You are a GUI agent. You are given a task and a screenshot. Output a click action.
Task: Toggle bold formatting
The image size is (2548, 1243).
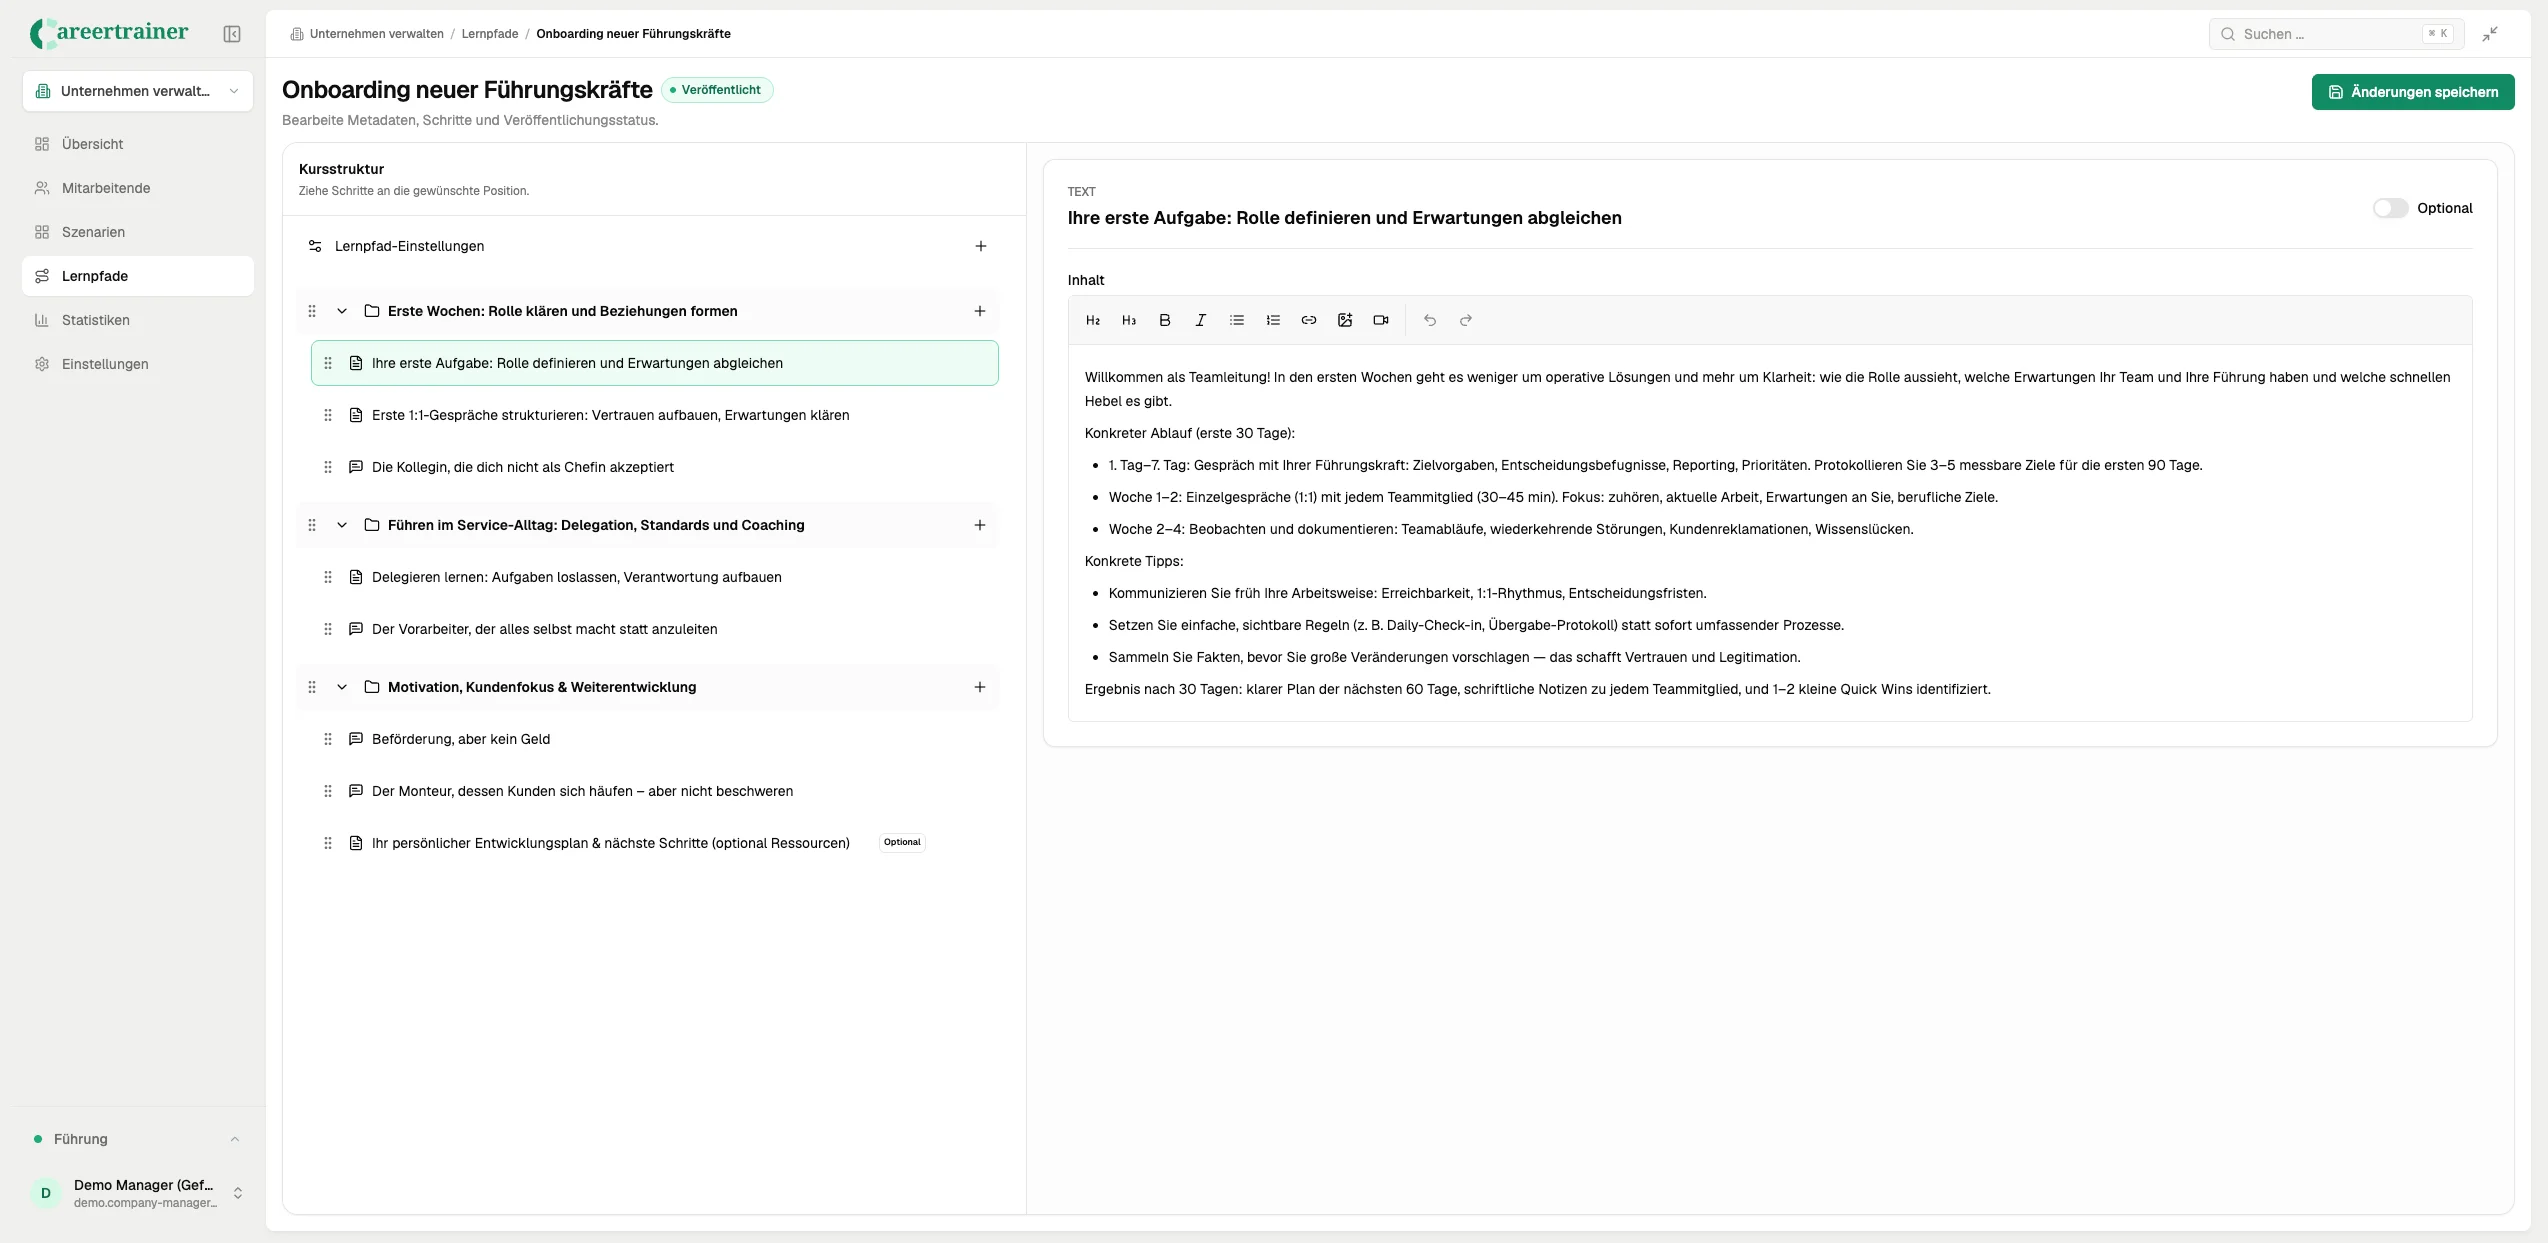(x=1165, y=320)
